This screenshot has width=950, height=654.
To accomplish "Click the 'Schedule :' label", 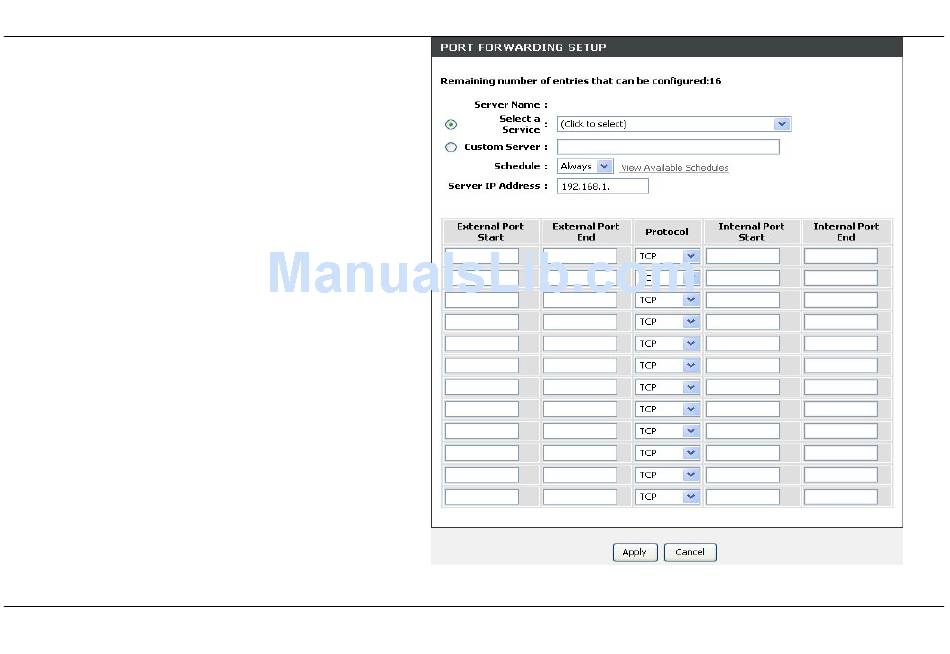I will [520, 166].
